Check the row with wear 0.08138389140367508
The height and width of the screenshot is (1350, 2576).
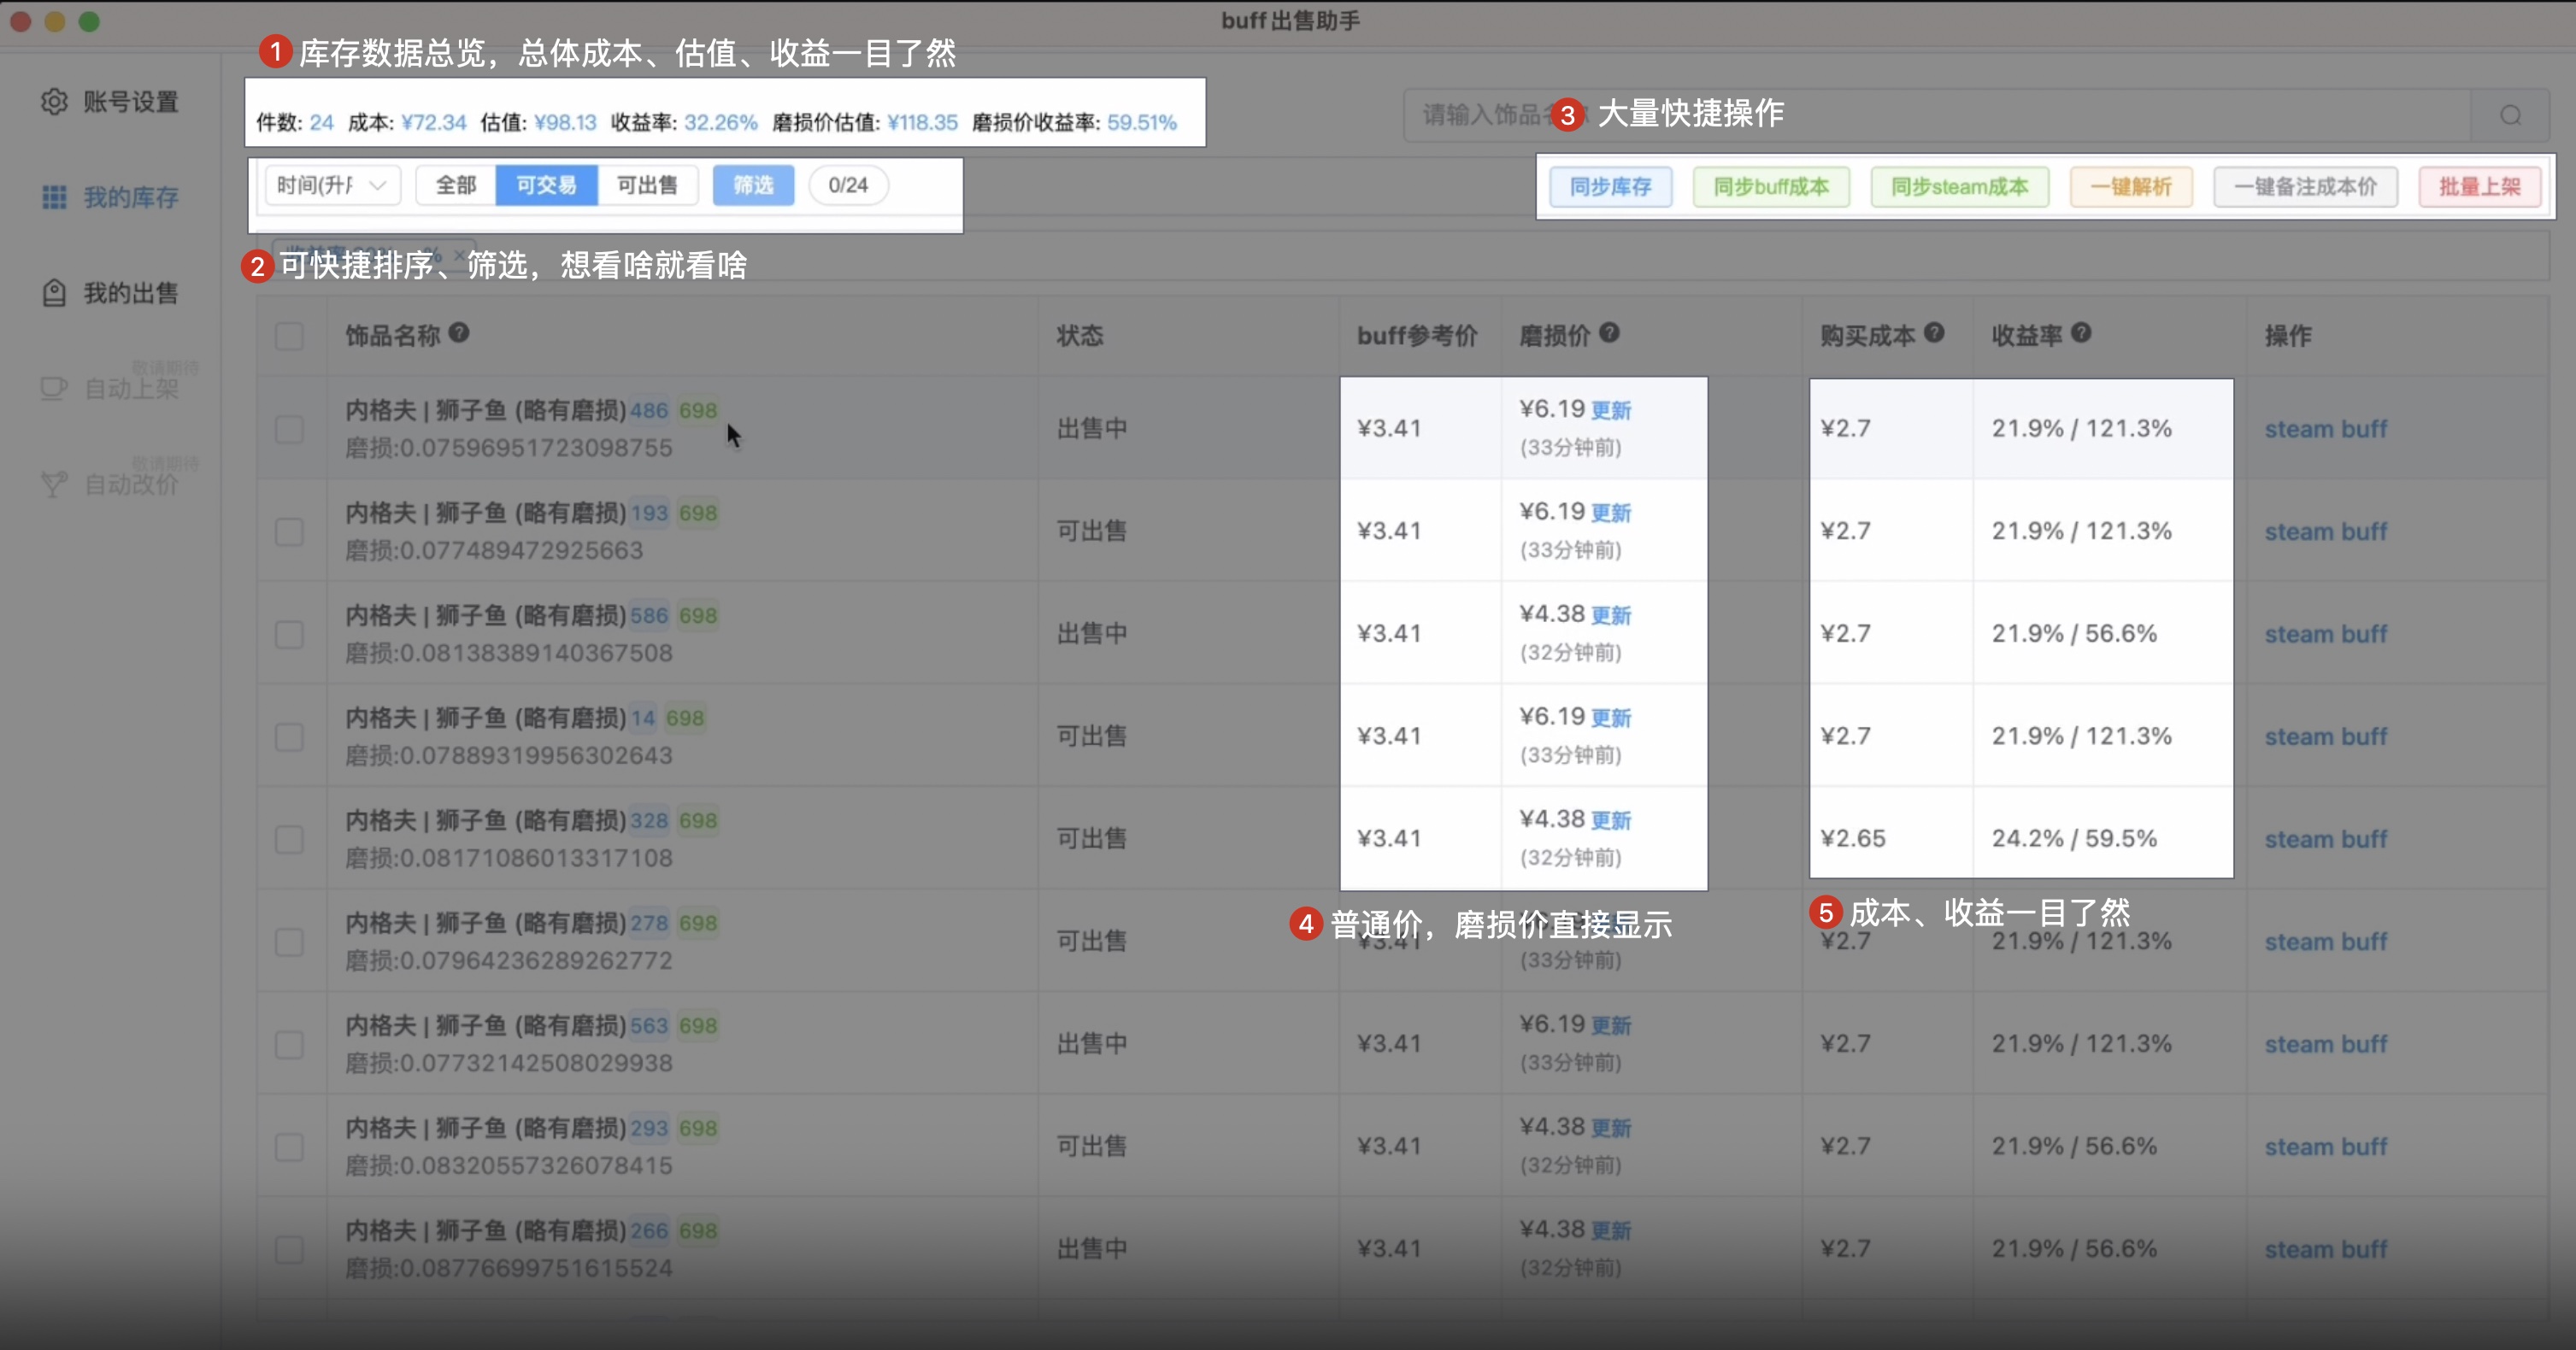pos(289,634)
